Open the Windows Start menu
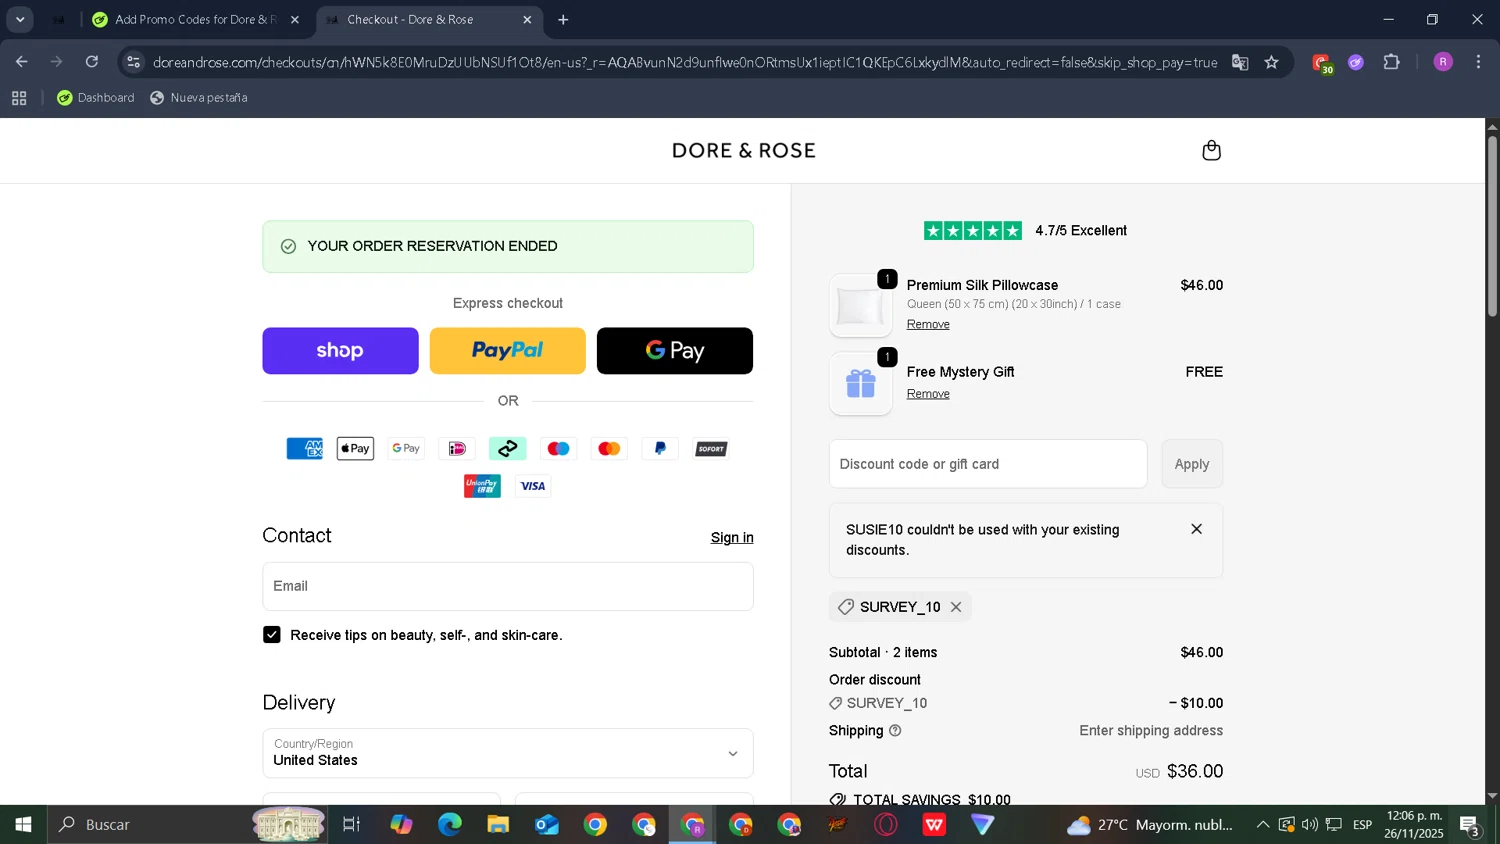 point(23,825)
